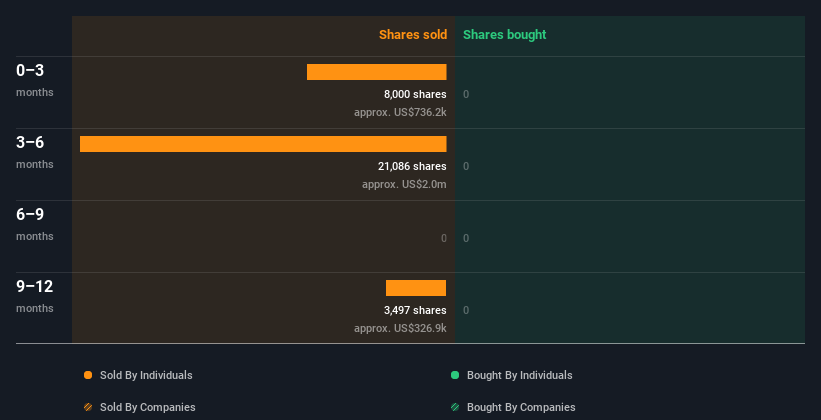Click the orange Sold By Individuals legend dot

click(x=88, y=375)
